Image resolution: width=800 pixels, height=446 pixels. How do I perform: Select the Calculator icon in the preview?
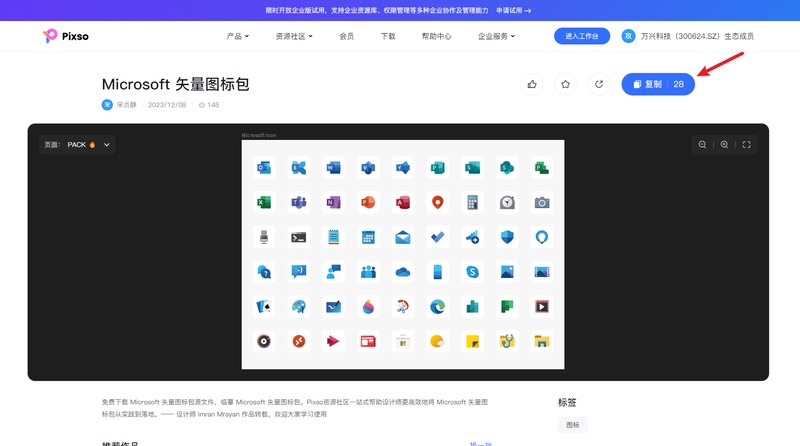coord(472,203)
